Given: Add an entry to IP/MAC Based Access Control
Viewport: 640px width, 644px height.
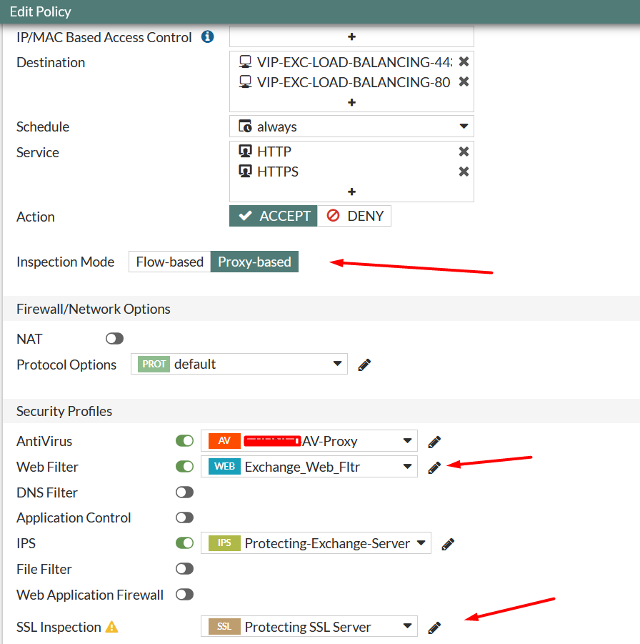Looking at the screenshot, I should (352, 37).
